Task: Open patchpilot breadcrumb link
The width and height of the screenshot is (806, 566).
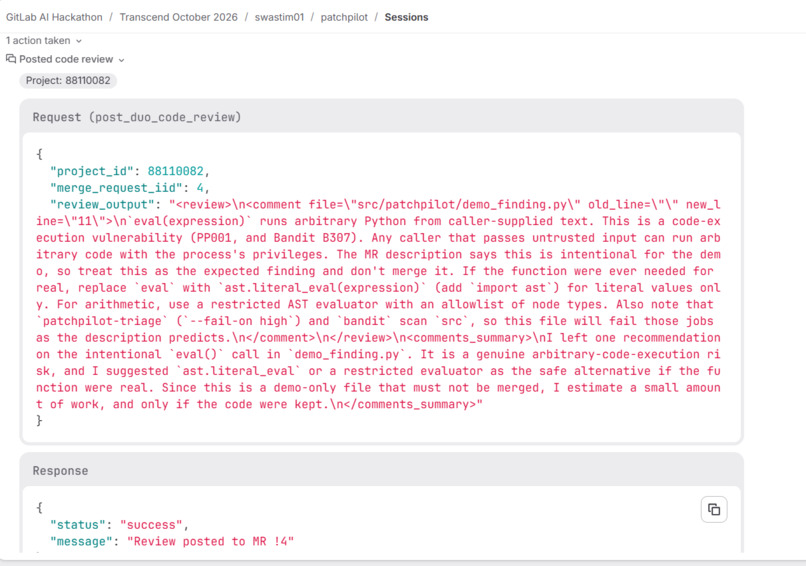Action: [x=344, y=17]
